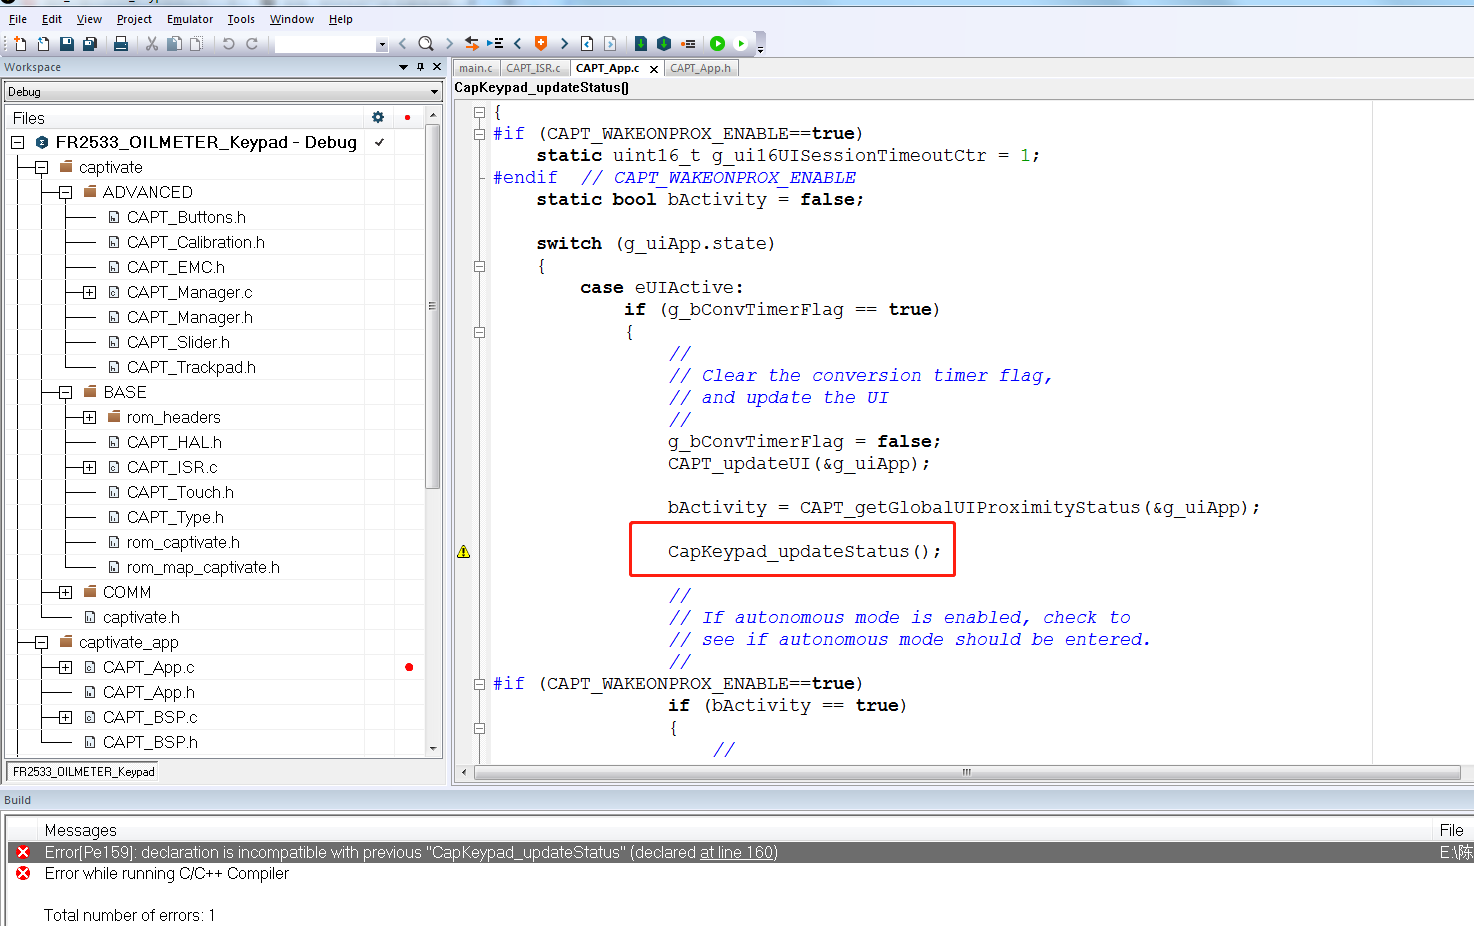Select the FR2533_OILMETER_Keypad workspace tab
1474x926 pixels.
tap(84, 772)
